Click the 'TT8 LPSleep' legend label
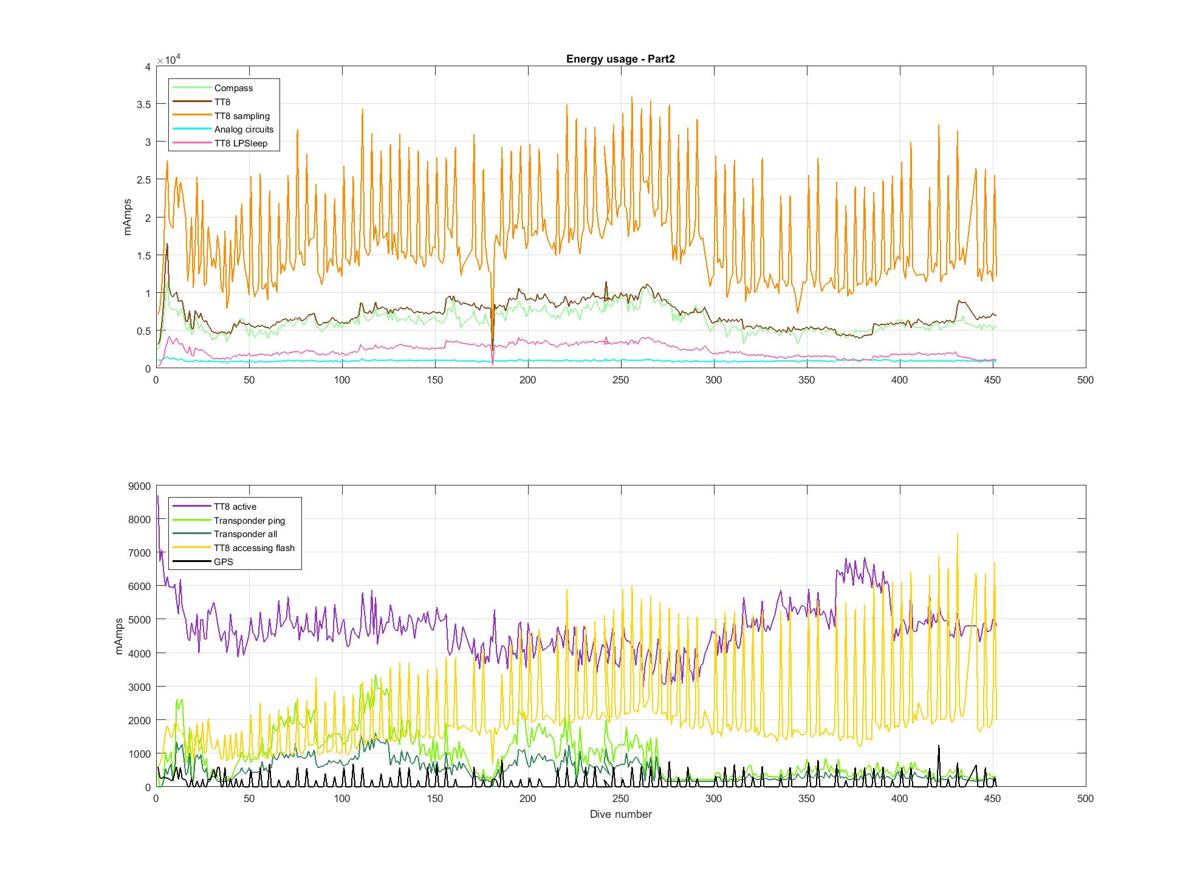 click(x=240, y=144)
